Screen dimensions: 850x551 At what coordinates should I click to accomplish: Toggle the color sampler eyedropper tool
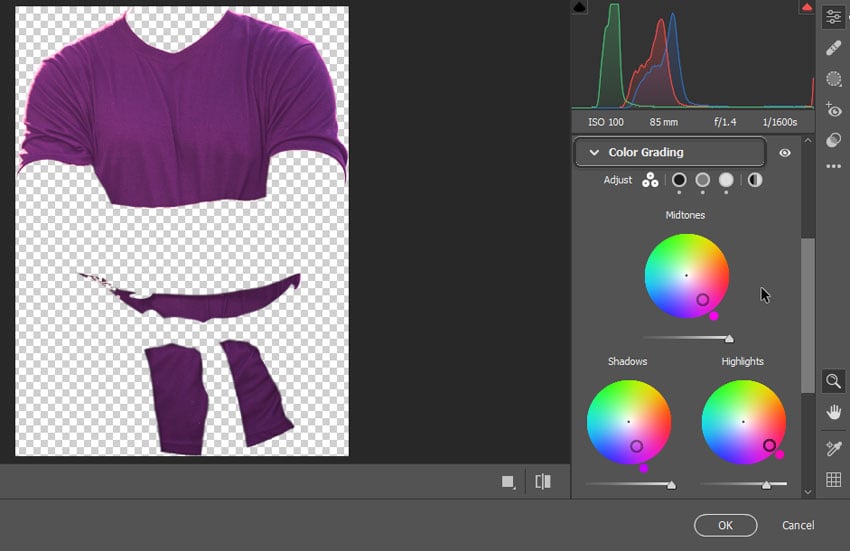tap(833, 449)
